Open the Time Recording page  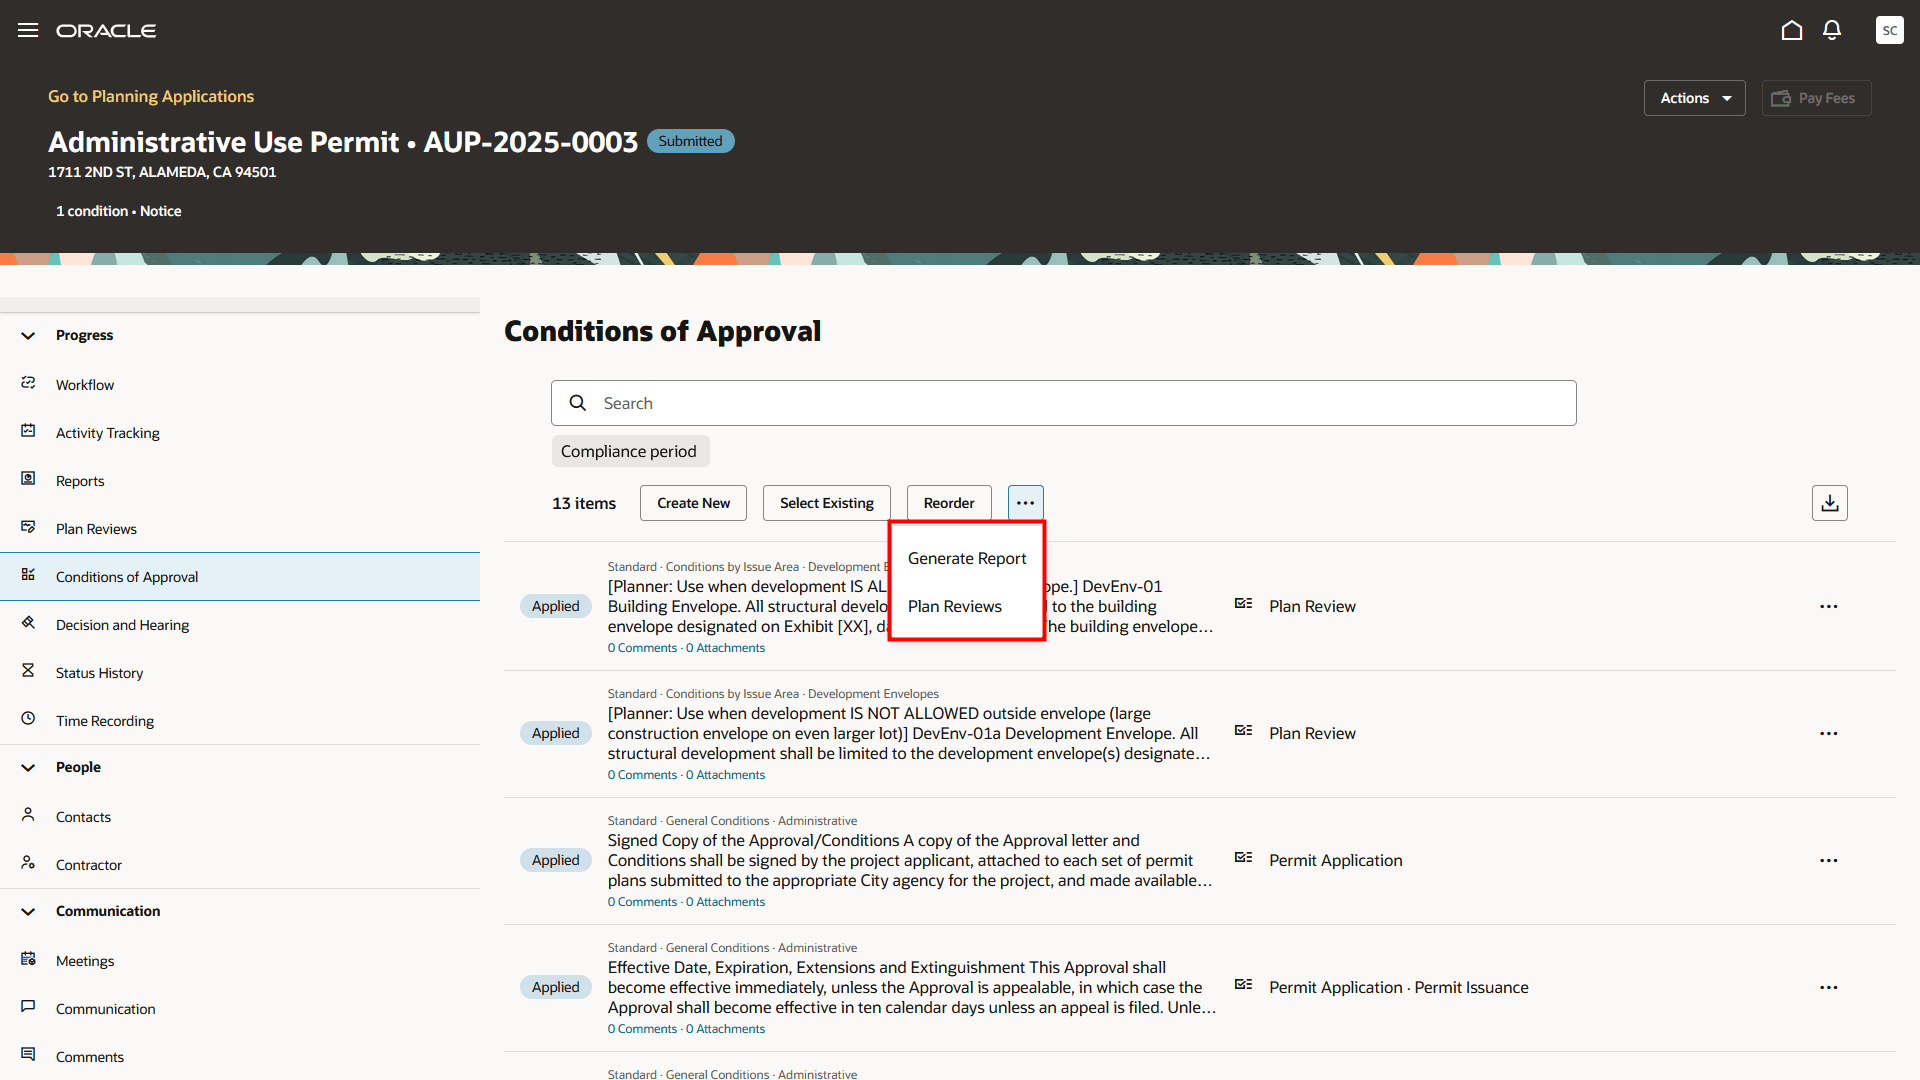pos(105,721)
